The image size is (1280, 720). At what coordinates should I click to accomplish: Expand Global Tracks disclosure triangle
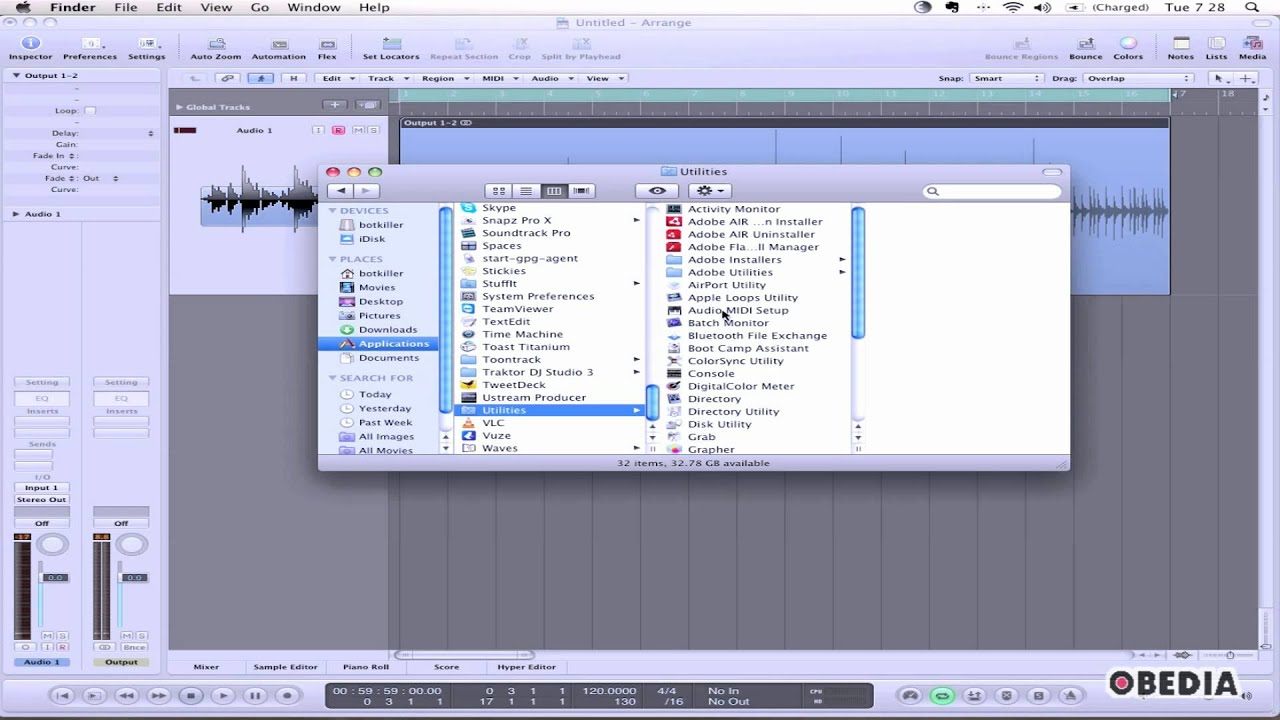click(x=179, y=107)
